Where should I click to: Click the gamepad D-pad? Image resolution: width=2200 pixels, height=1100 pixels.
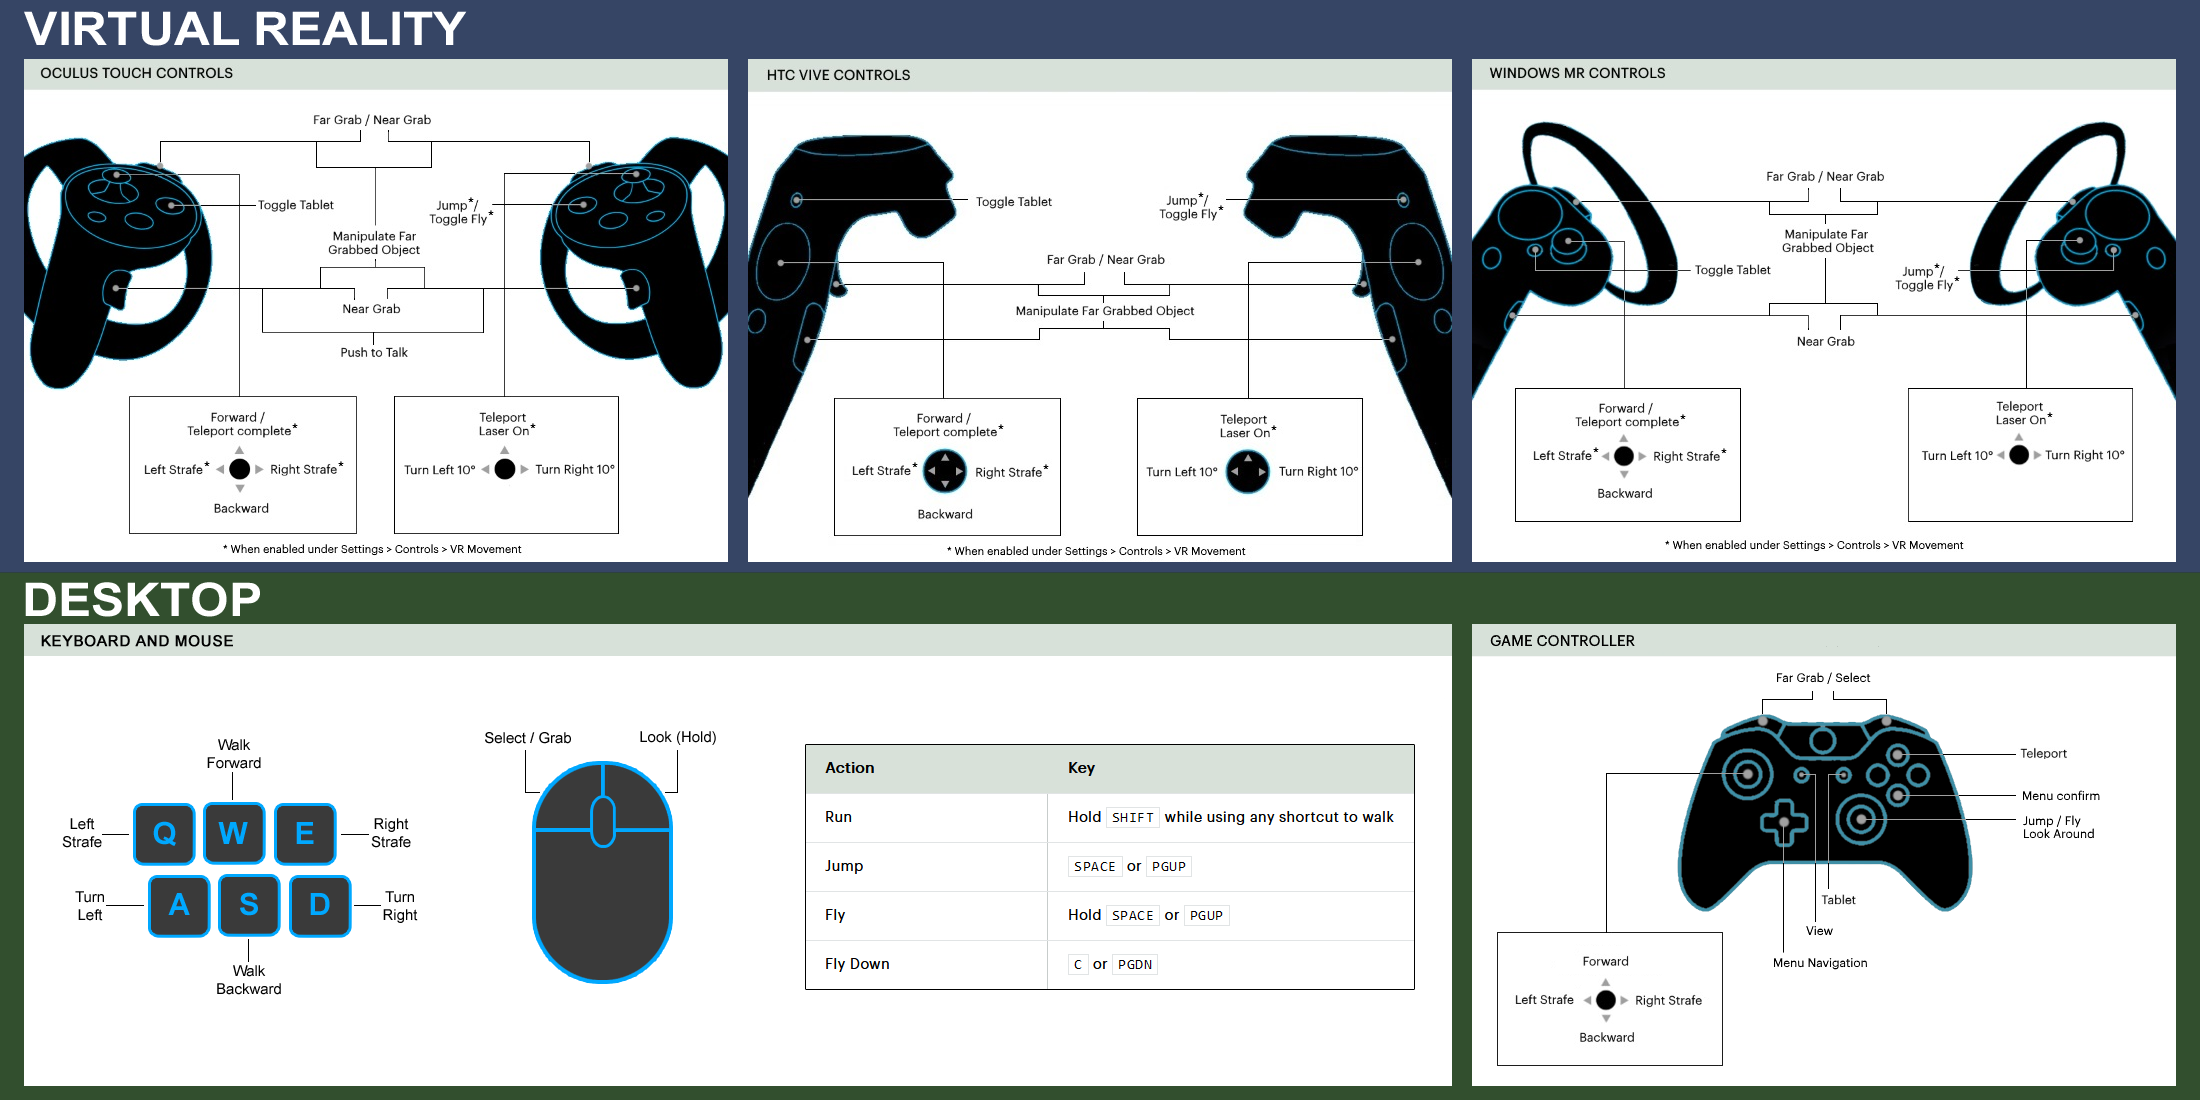pos(1784,822)
